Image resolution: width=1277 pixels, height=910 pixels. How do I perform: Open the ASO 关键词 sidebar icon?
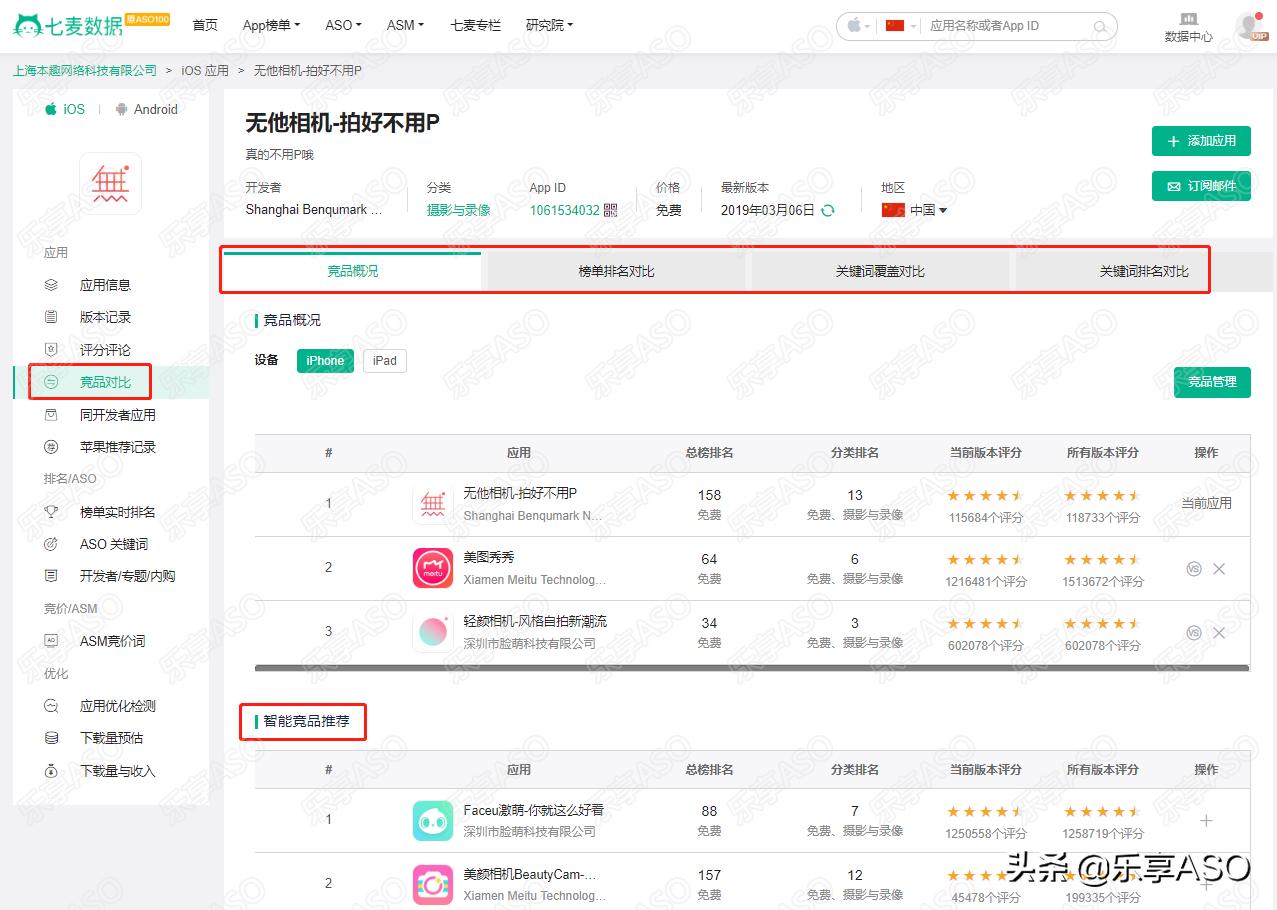pyautogui.click(x=51, y=544)
